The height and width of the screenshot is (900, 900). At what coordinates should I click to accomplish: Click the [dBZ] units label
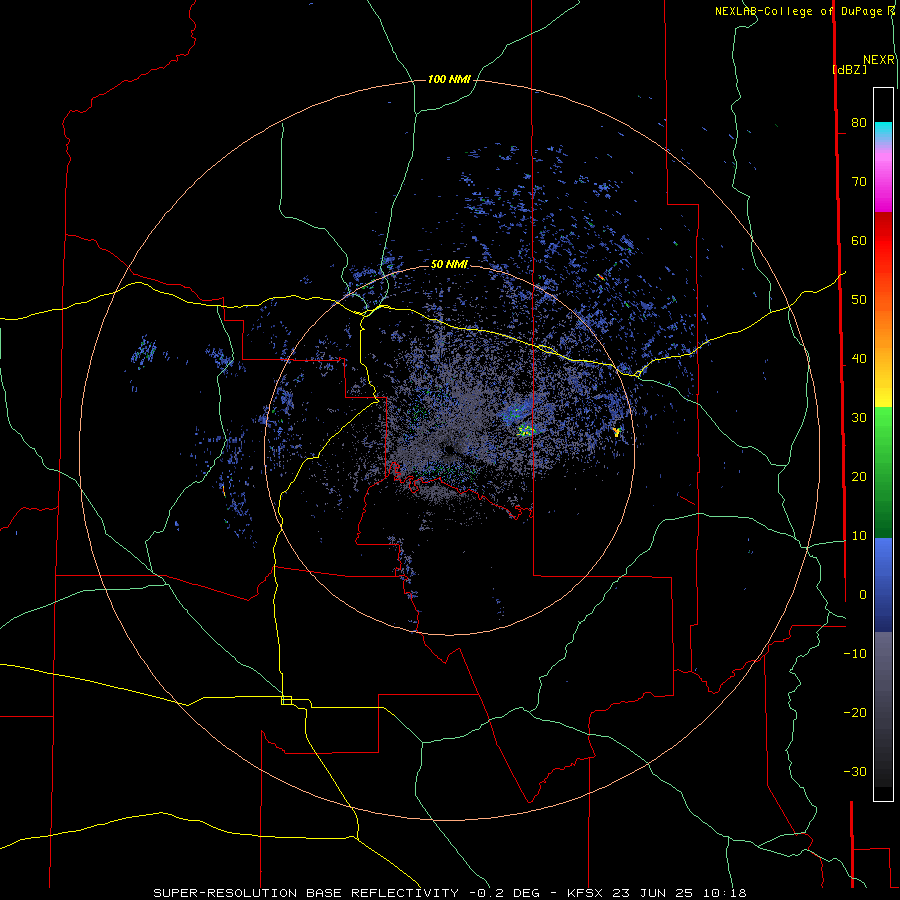[849, 69]
